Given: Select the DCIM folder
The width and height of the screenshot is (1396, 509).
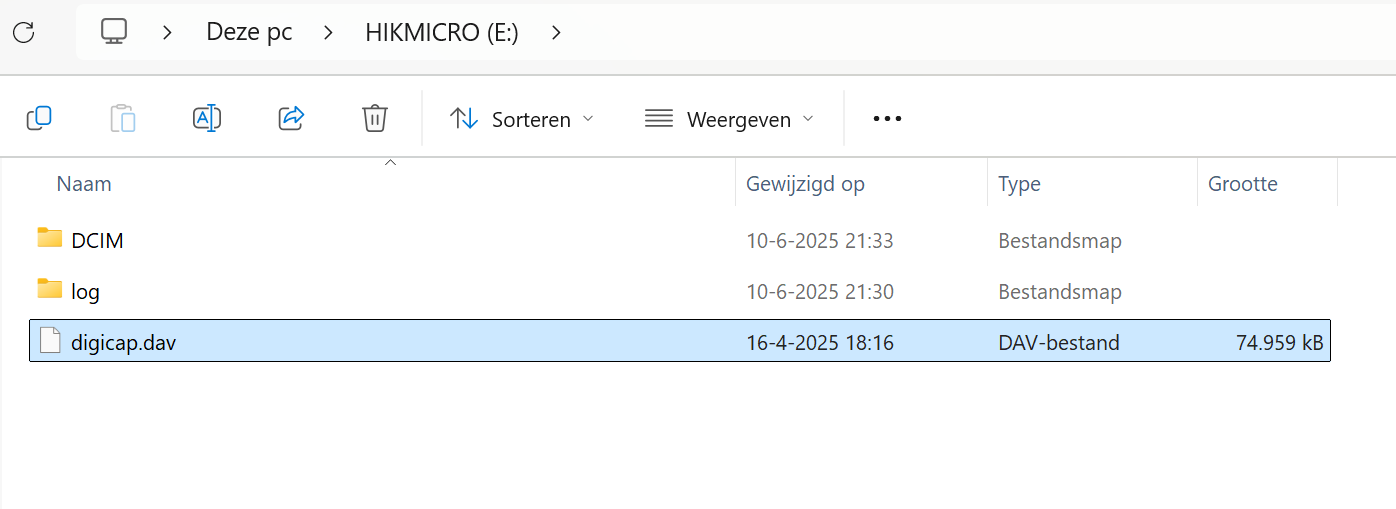Looking at the screenshot, I should point(680,240).
